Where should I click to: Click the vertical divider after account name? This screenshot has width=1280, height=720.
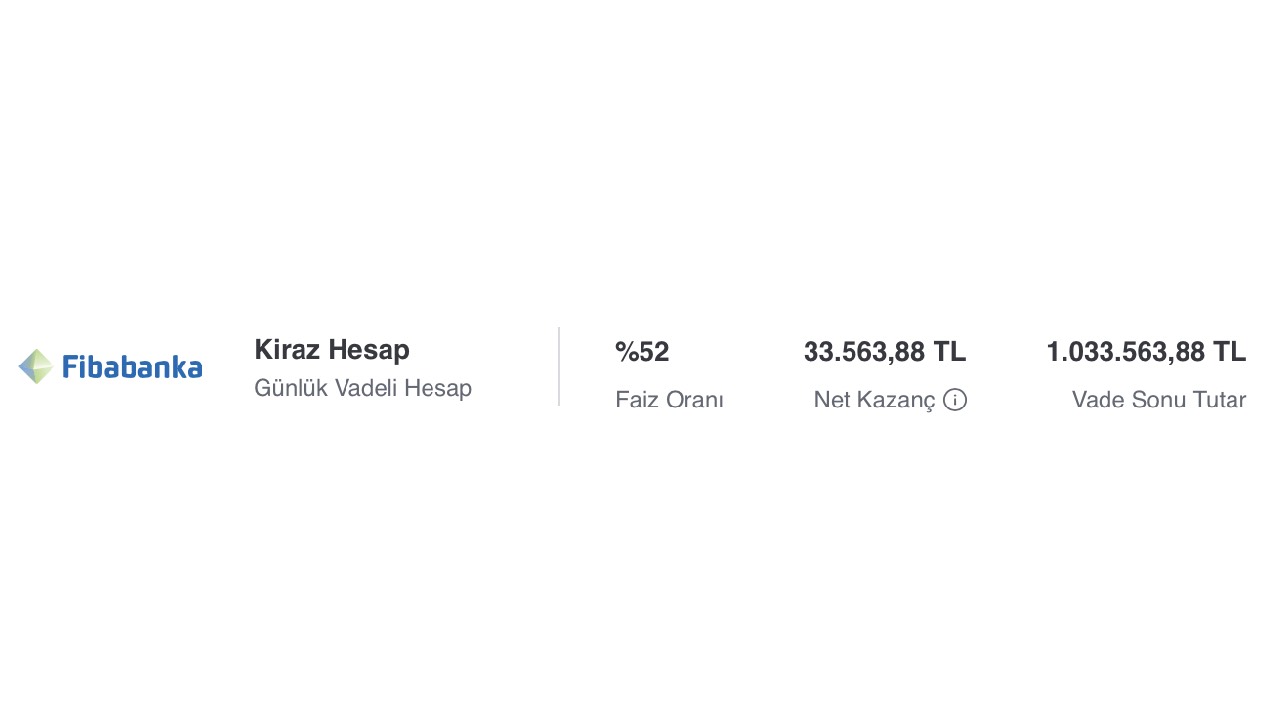coord(559,366)
